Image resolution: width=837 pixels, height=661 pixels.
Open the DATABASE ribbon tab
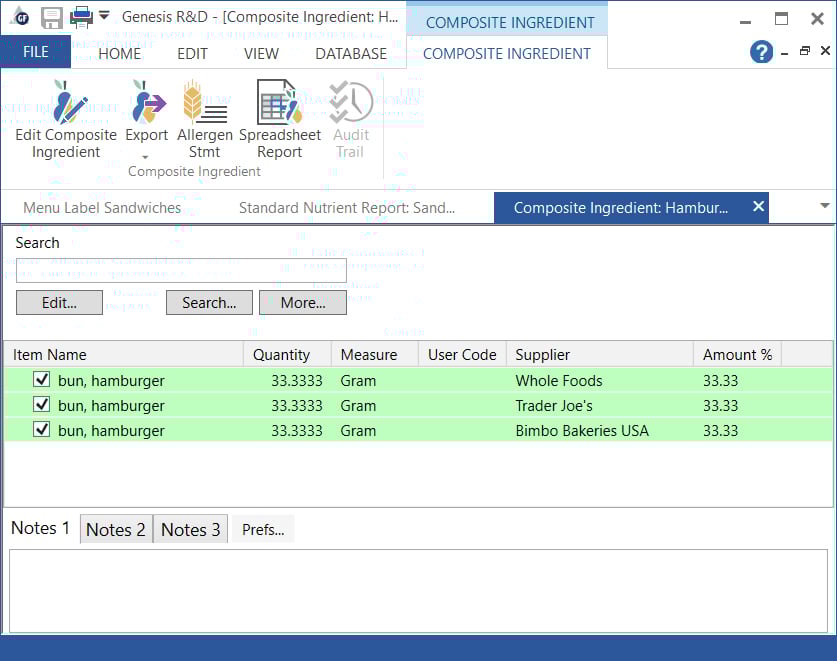point(350,54)
